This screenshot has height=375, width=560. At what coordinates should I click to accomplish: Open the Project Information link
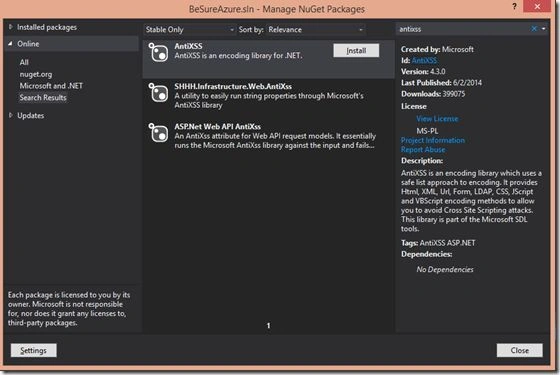432,140
